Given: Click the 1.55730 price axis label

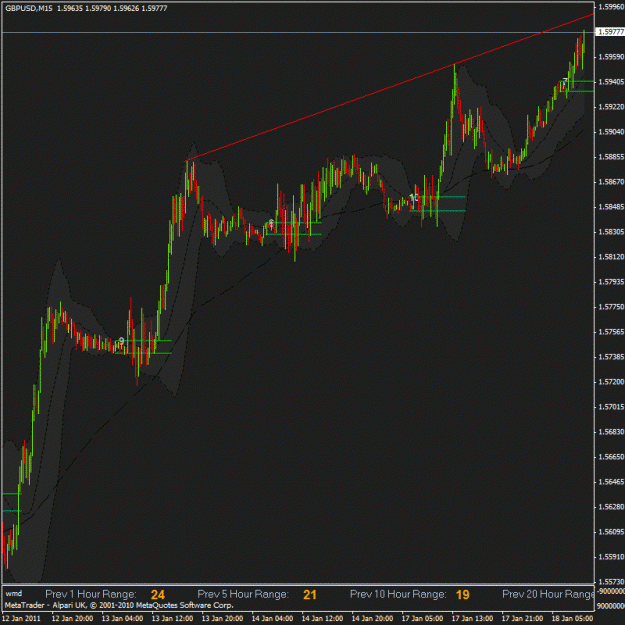Looking at the screenshot, I should click(611, 582).
